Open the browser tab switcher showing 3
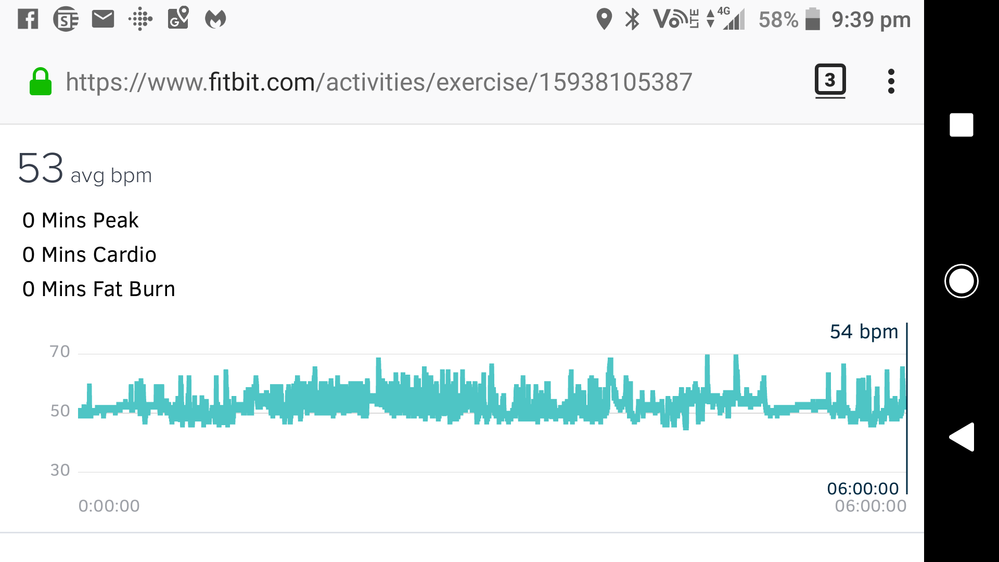 (830, 81)
